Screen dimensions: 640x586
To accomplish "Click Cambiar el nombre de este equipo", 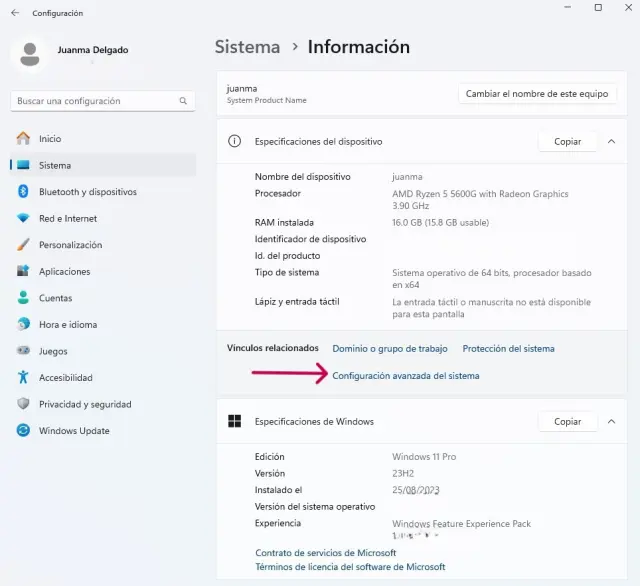I will pyautogui.click(x=536, y=93).
